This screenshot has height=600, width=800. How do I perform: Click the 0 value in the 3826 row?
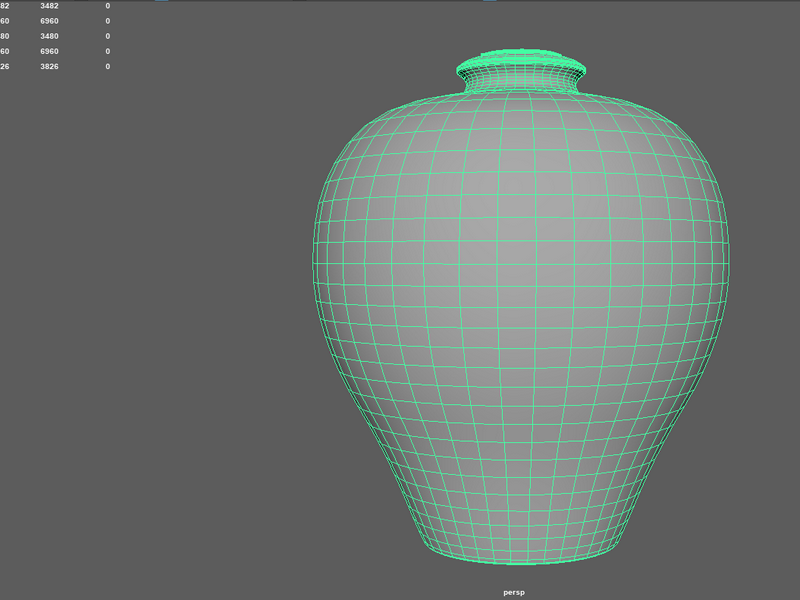(x=108, y=66)
